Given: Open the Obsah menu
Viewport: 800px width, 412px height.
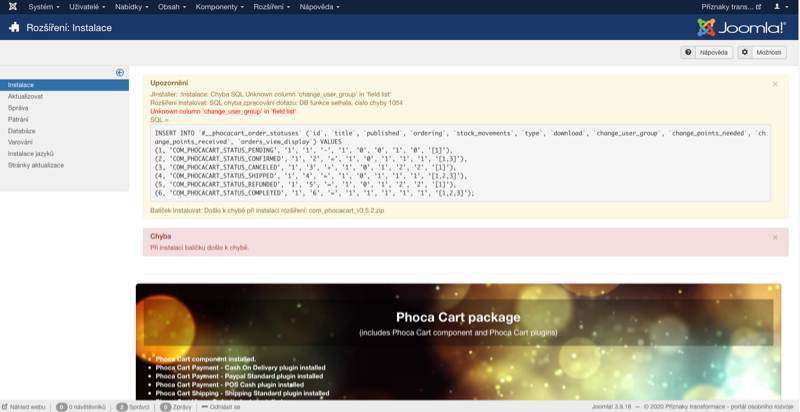Looking at the screenshot, I should pyautogui.click(x=171, y=7).
